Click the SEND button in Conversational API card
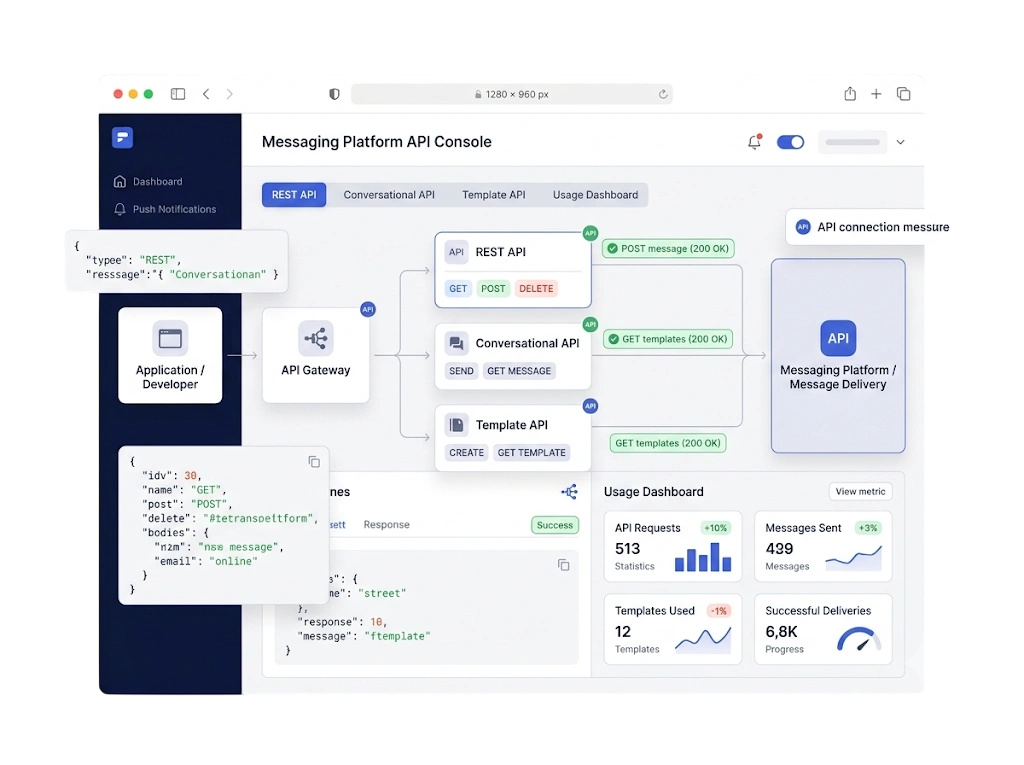Viewport: 1024px width, 765px height. tap(461, 371)
